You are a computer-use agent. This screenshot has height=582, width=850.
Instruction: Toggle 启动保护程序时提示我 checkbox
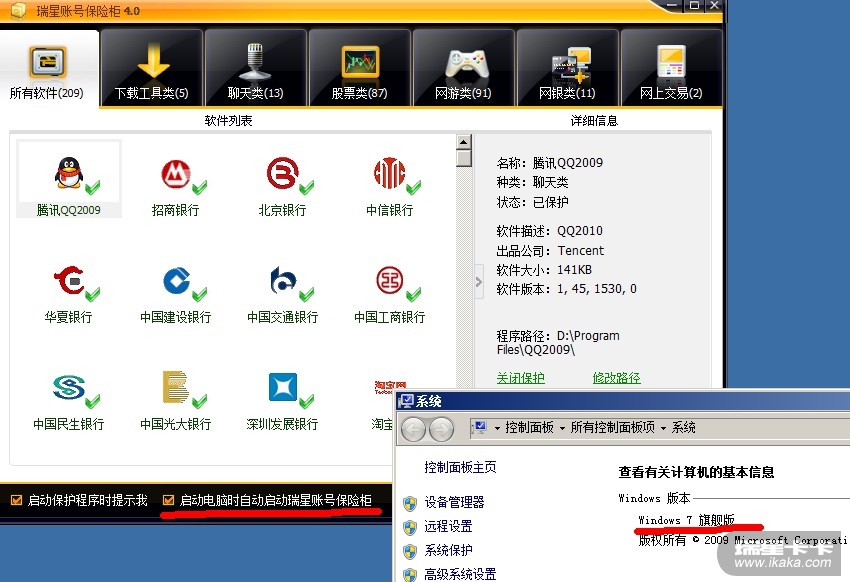pyautogui.click(x=17, y=500)
